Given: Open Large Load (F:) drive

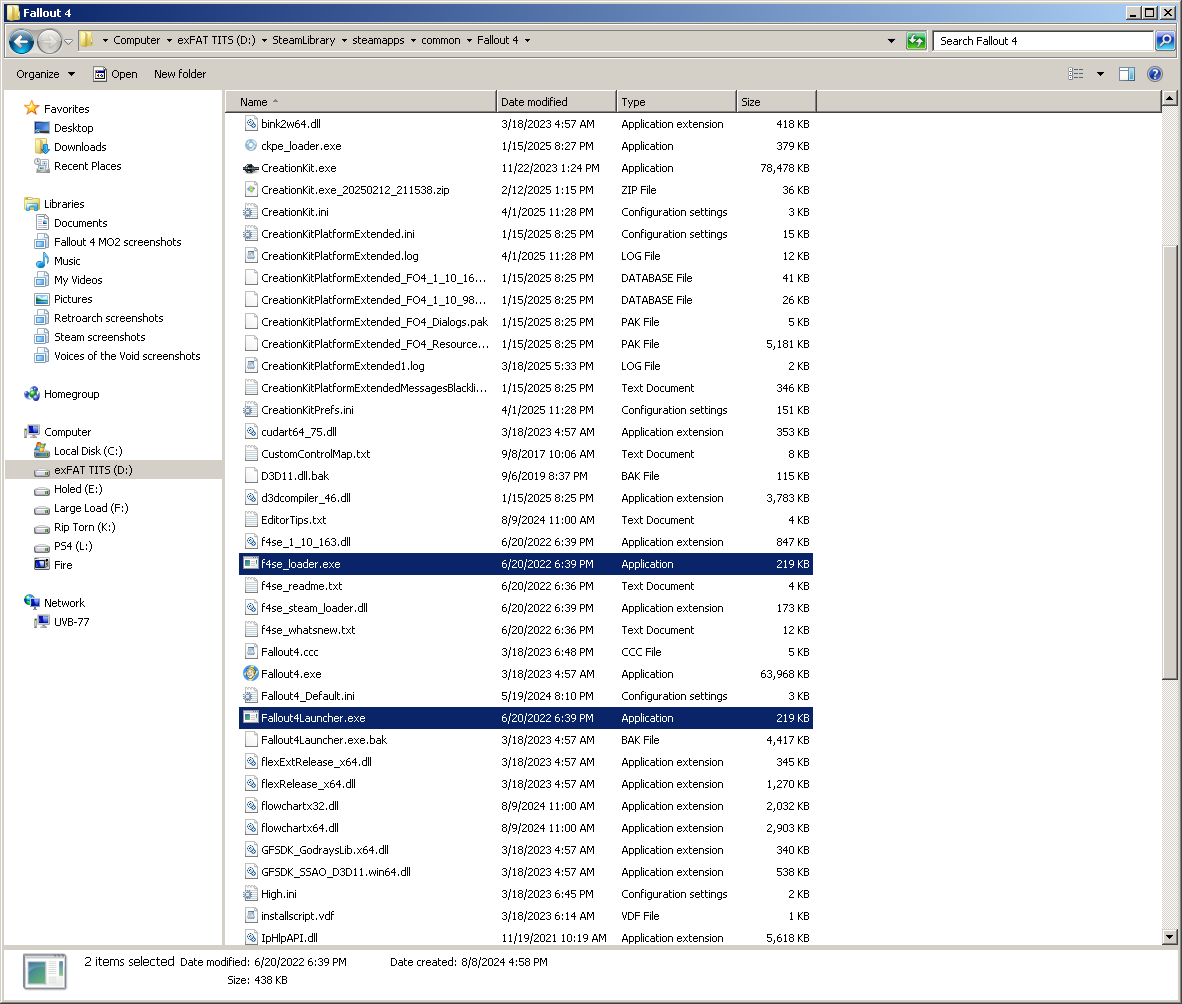Looking at the screenshot, I should (91, 508).
